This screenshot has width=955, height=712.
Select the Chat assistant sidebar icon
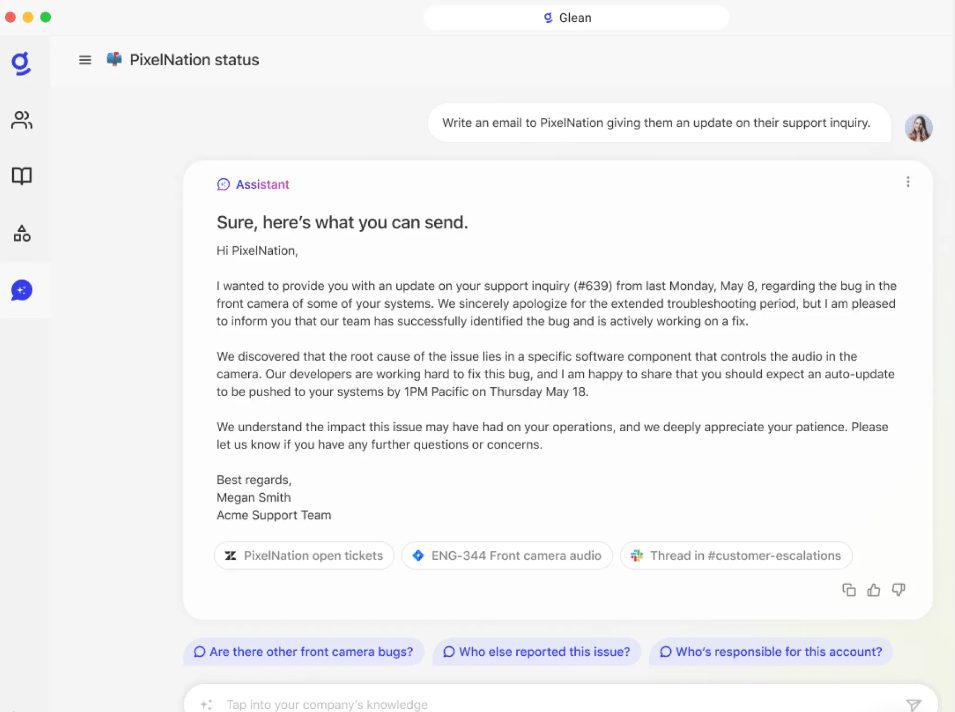pos(21,290)
